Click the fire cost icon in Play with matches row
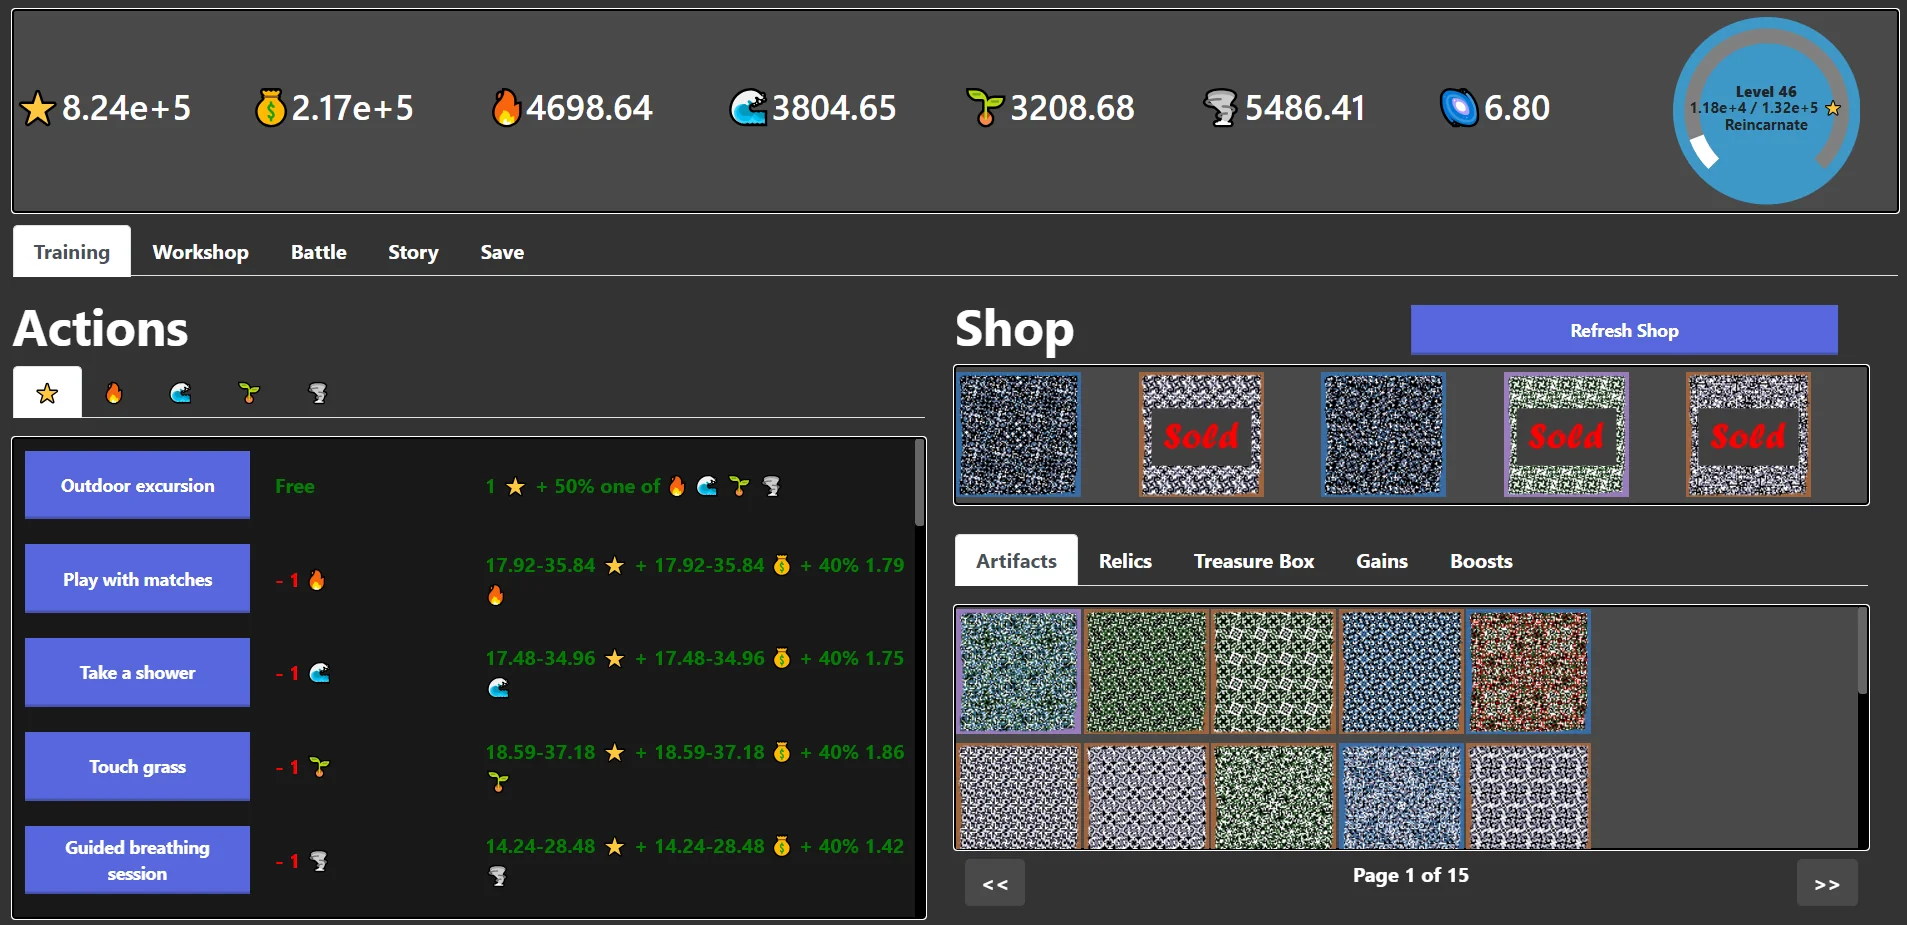 (317, 580)
